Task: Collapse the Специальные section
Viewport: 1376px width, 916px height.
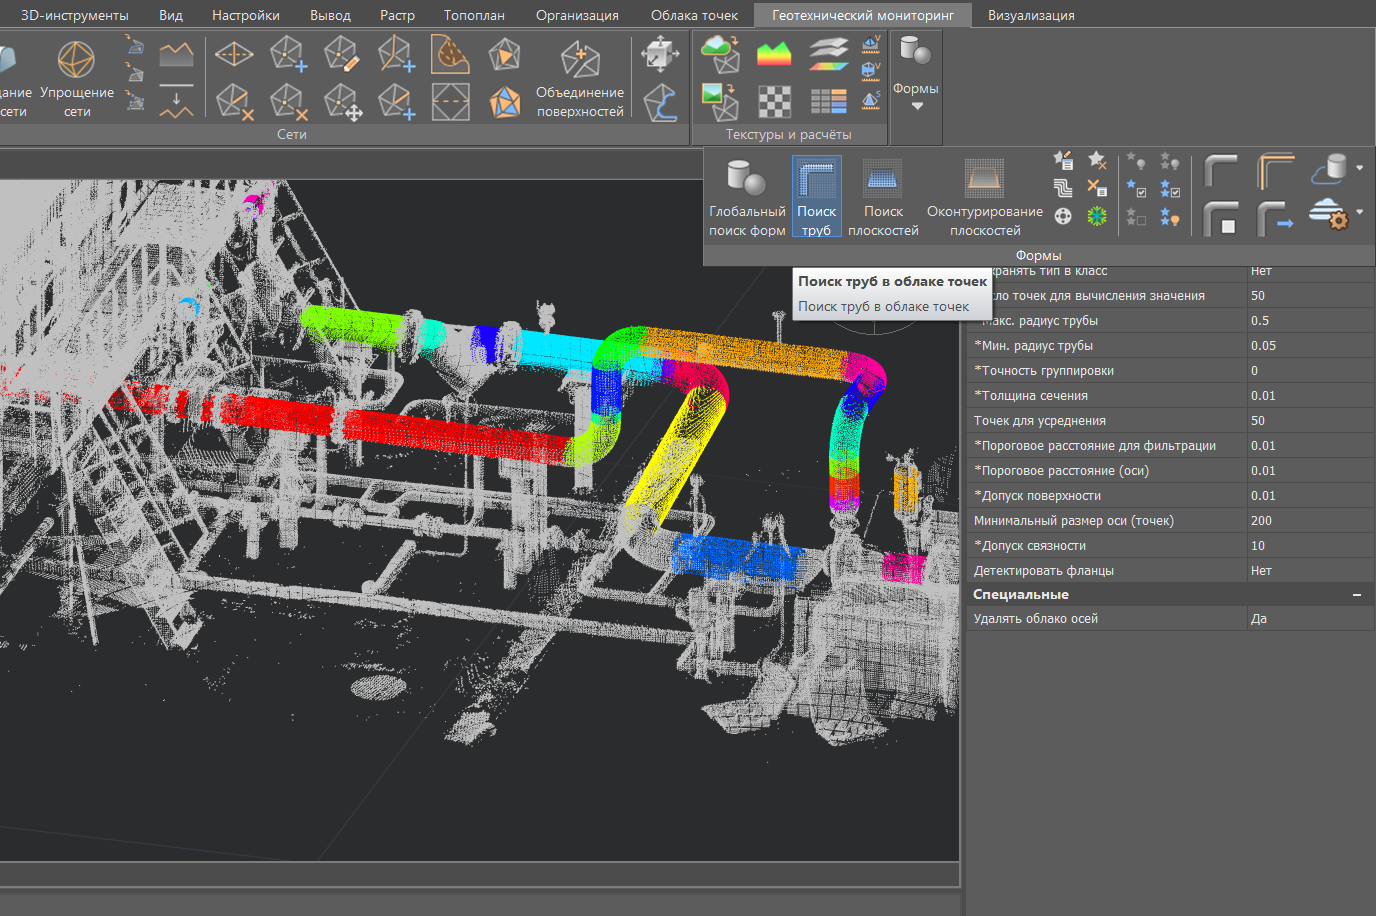Action: coord(1356,595)
